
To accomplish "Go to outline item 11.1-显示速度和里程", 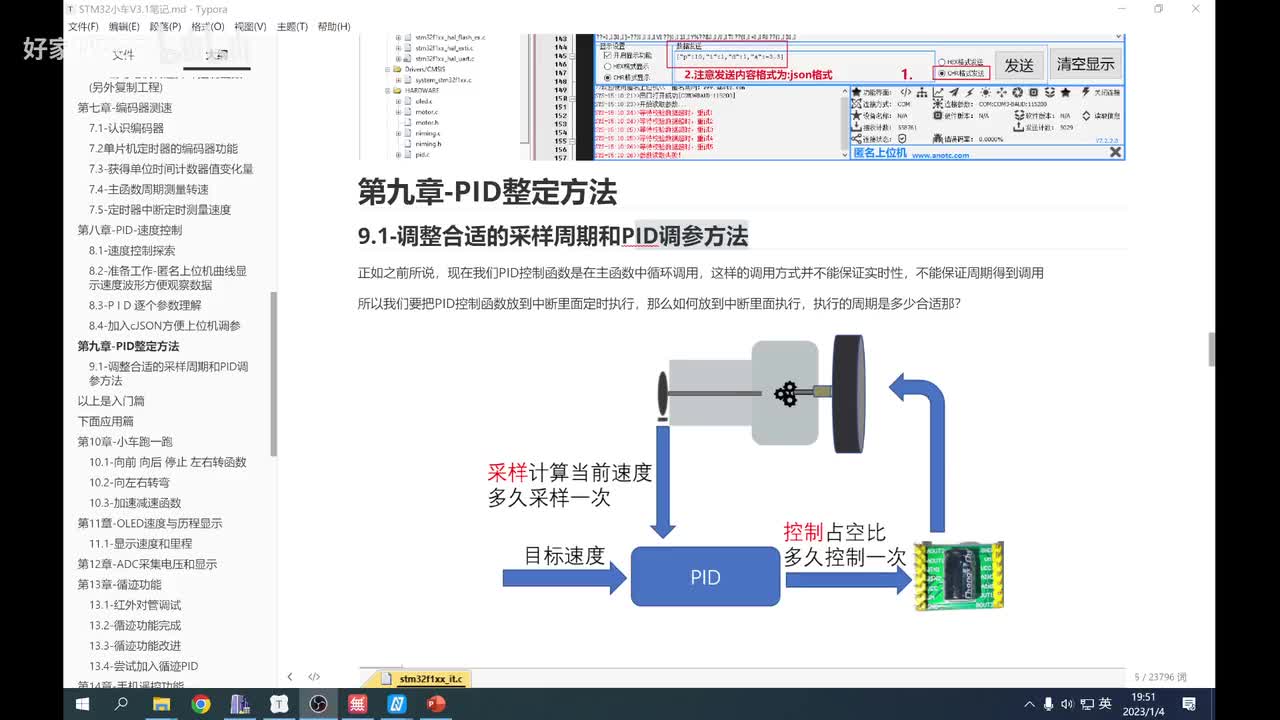I will (140, 543).
